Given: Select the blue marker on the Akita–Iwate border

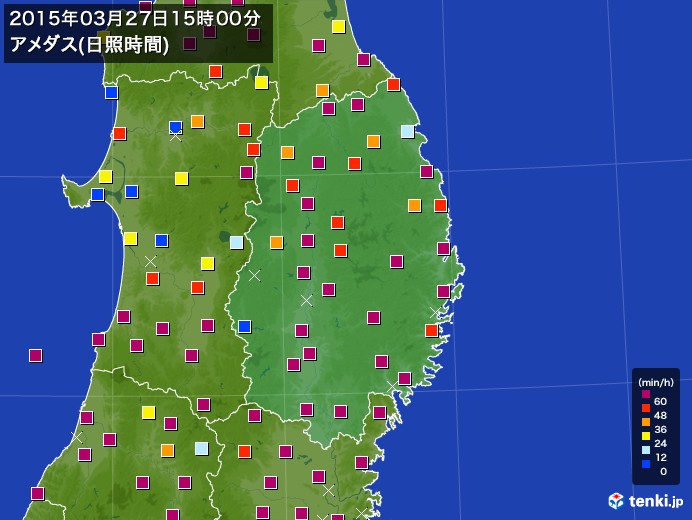Looking at the screenshot, I should click(244, 326).
